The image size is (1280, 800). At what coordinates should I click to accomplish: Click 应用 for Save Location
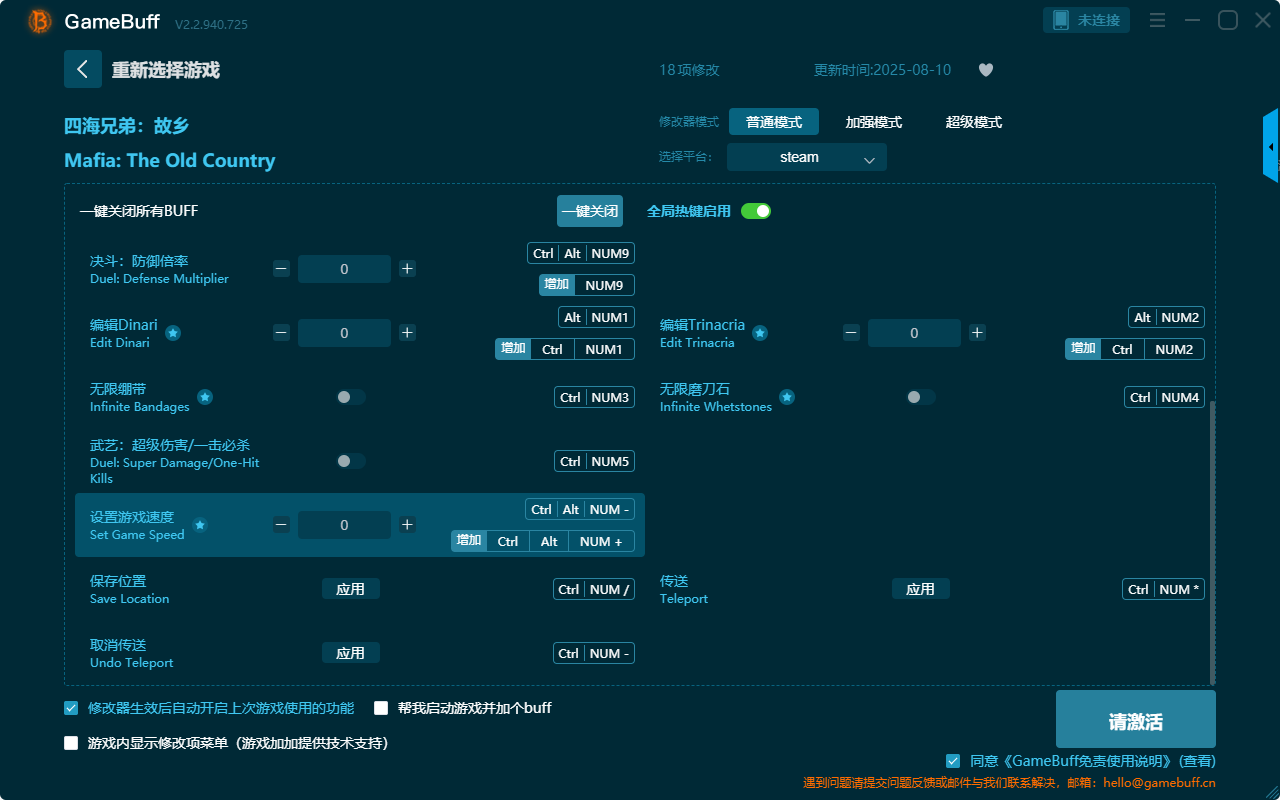tap(351, 589)
